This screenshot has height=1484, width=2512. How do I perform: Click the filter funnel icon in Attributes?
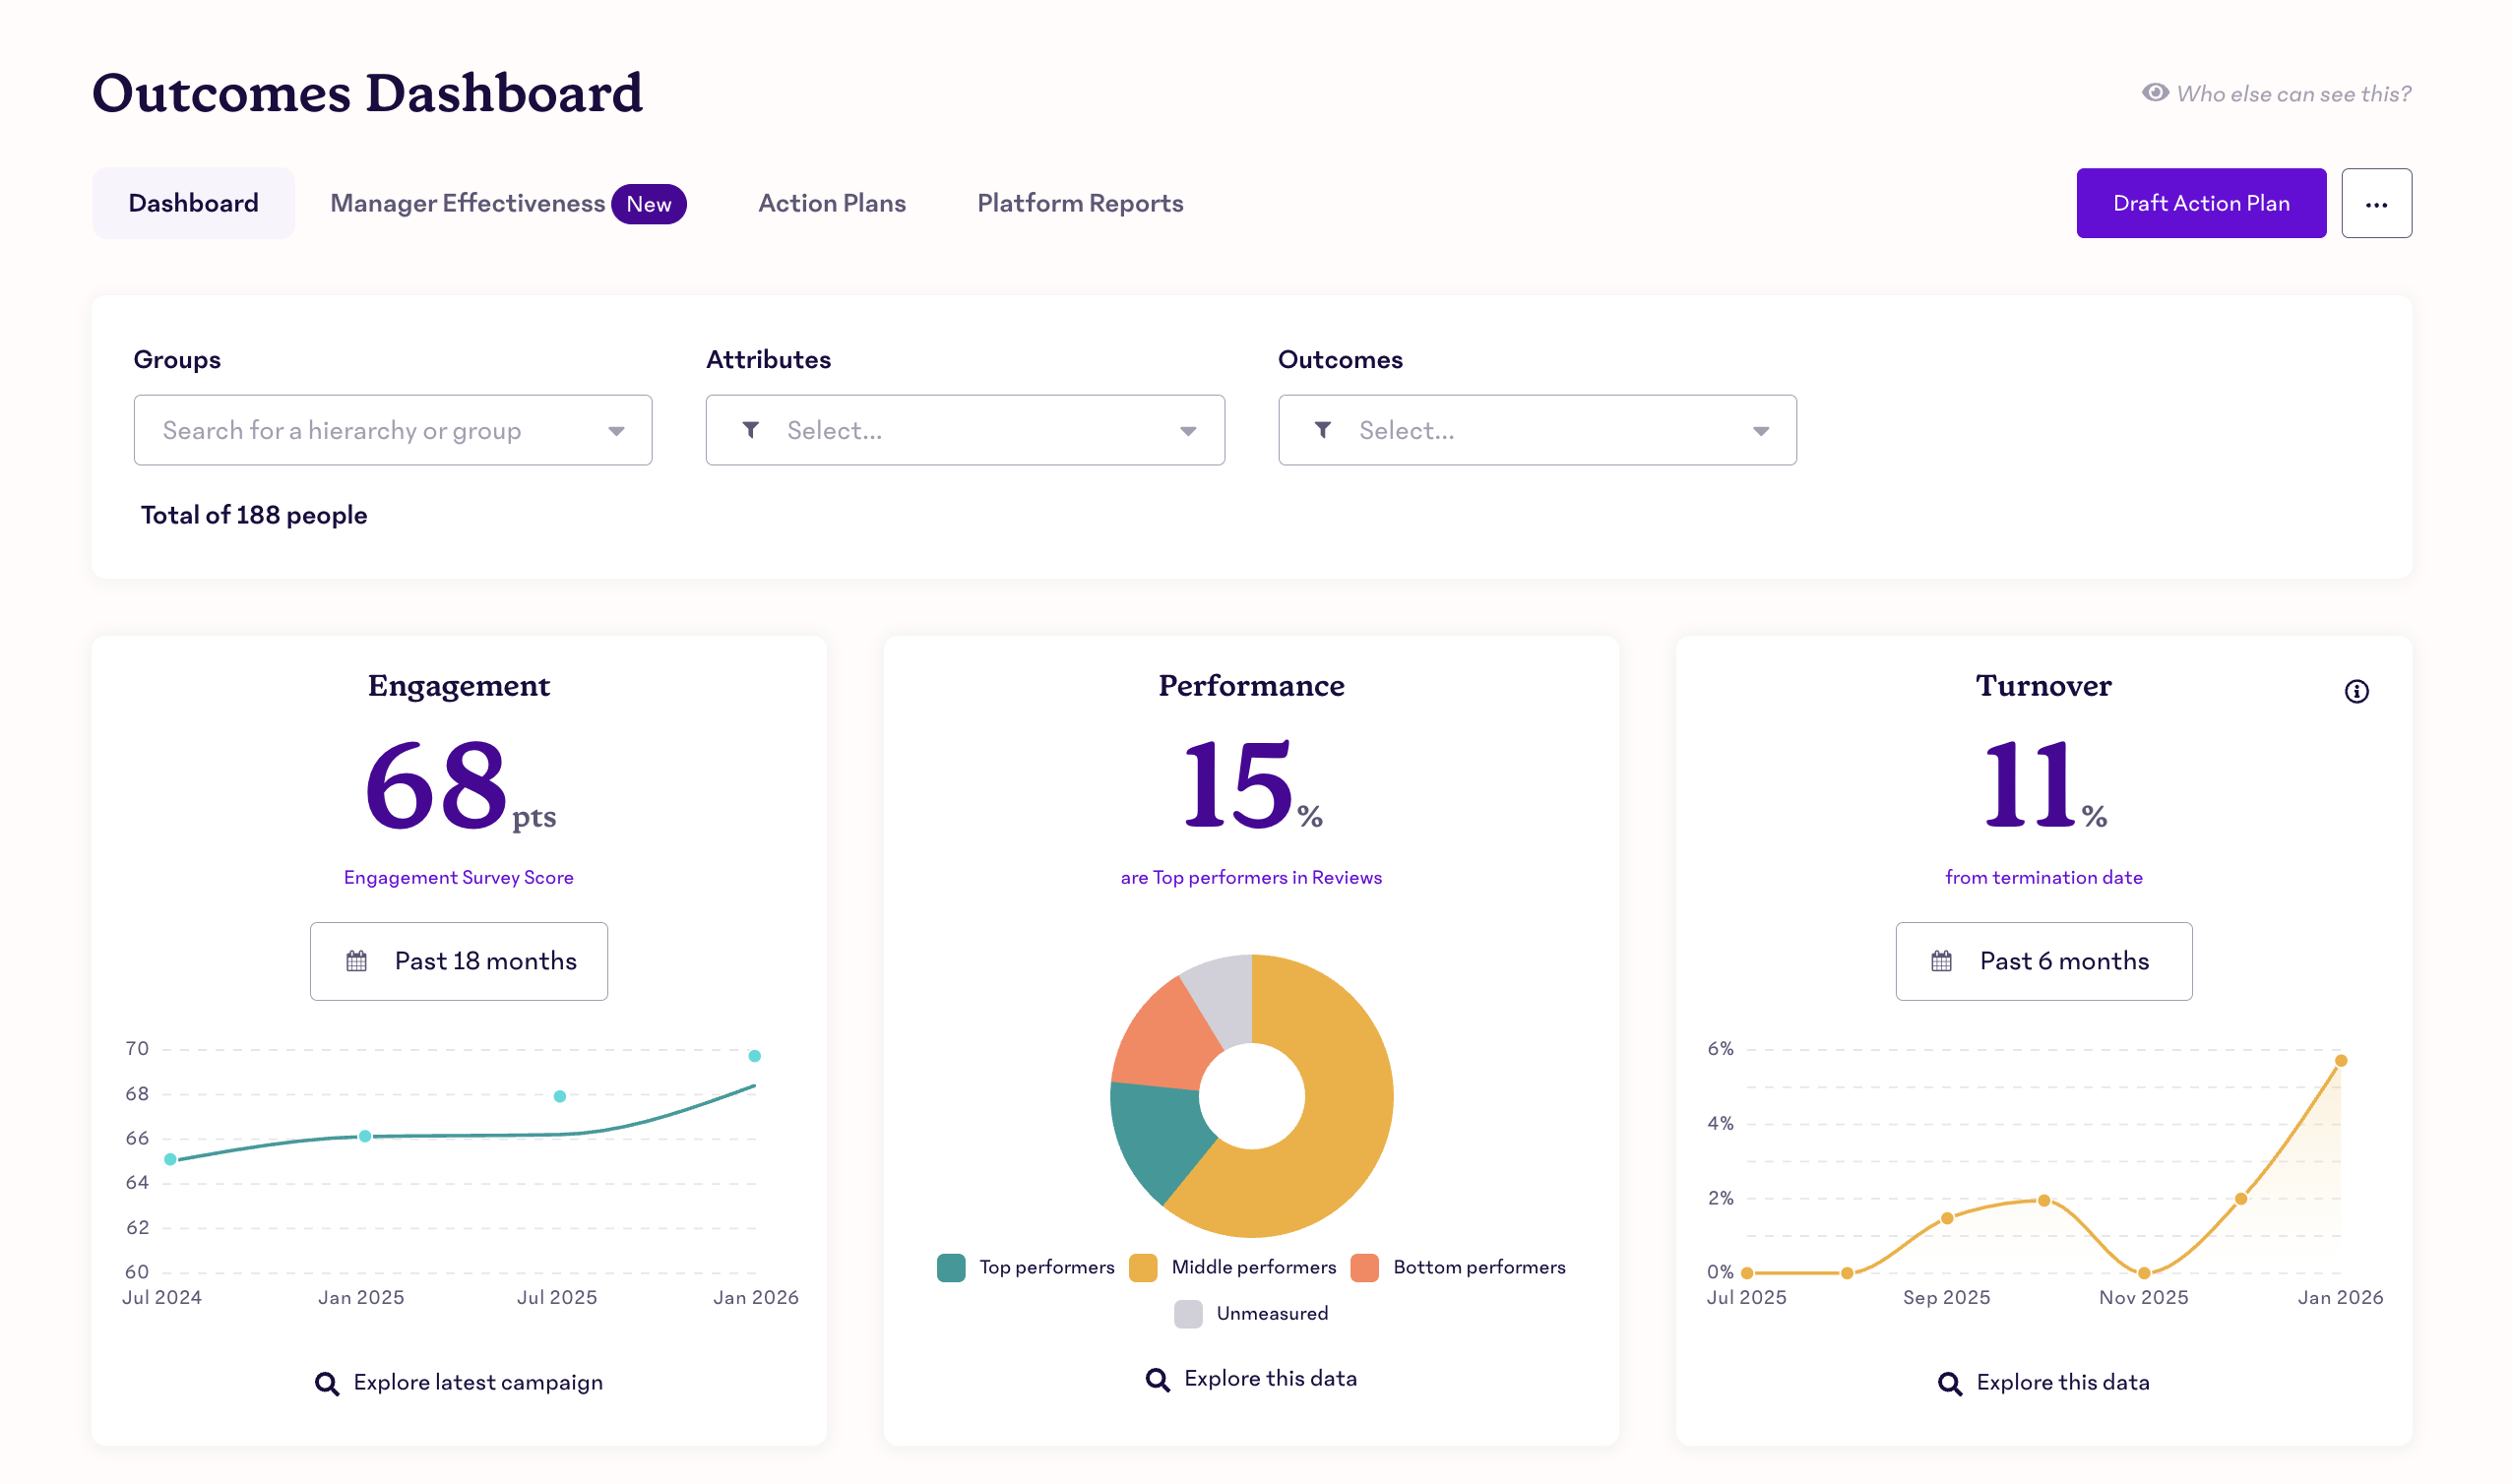click(x=751, y=430)
